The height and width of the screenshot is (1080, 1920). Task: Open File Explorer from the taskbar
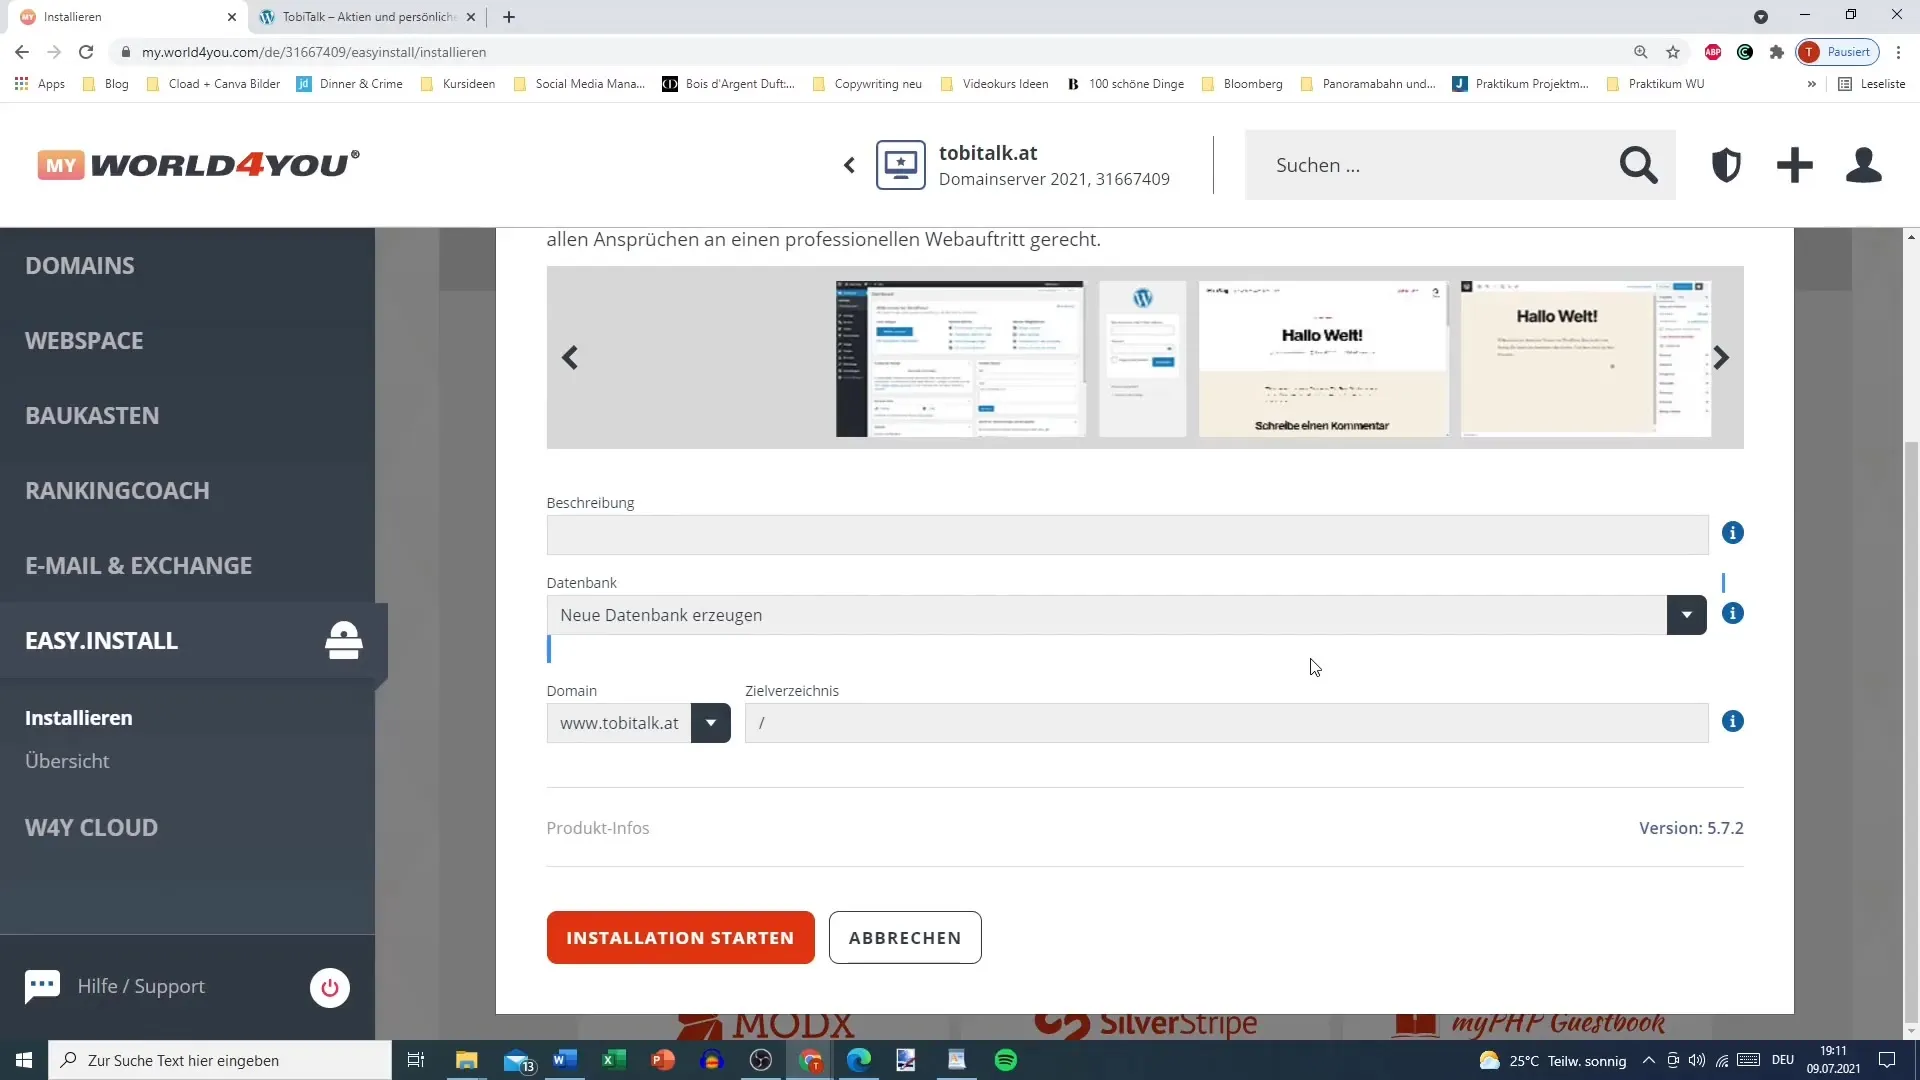pyautogui.click(x=467, y=1060)
